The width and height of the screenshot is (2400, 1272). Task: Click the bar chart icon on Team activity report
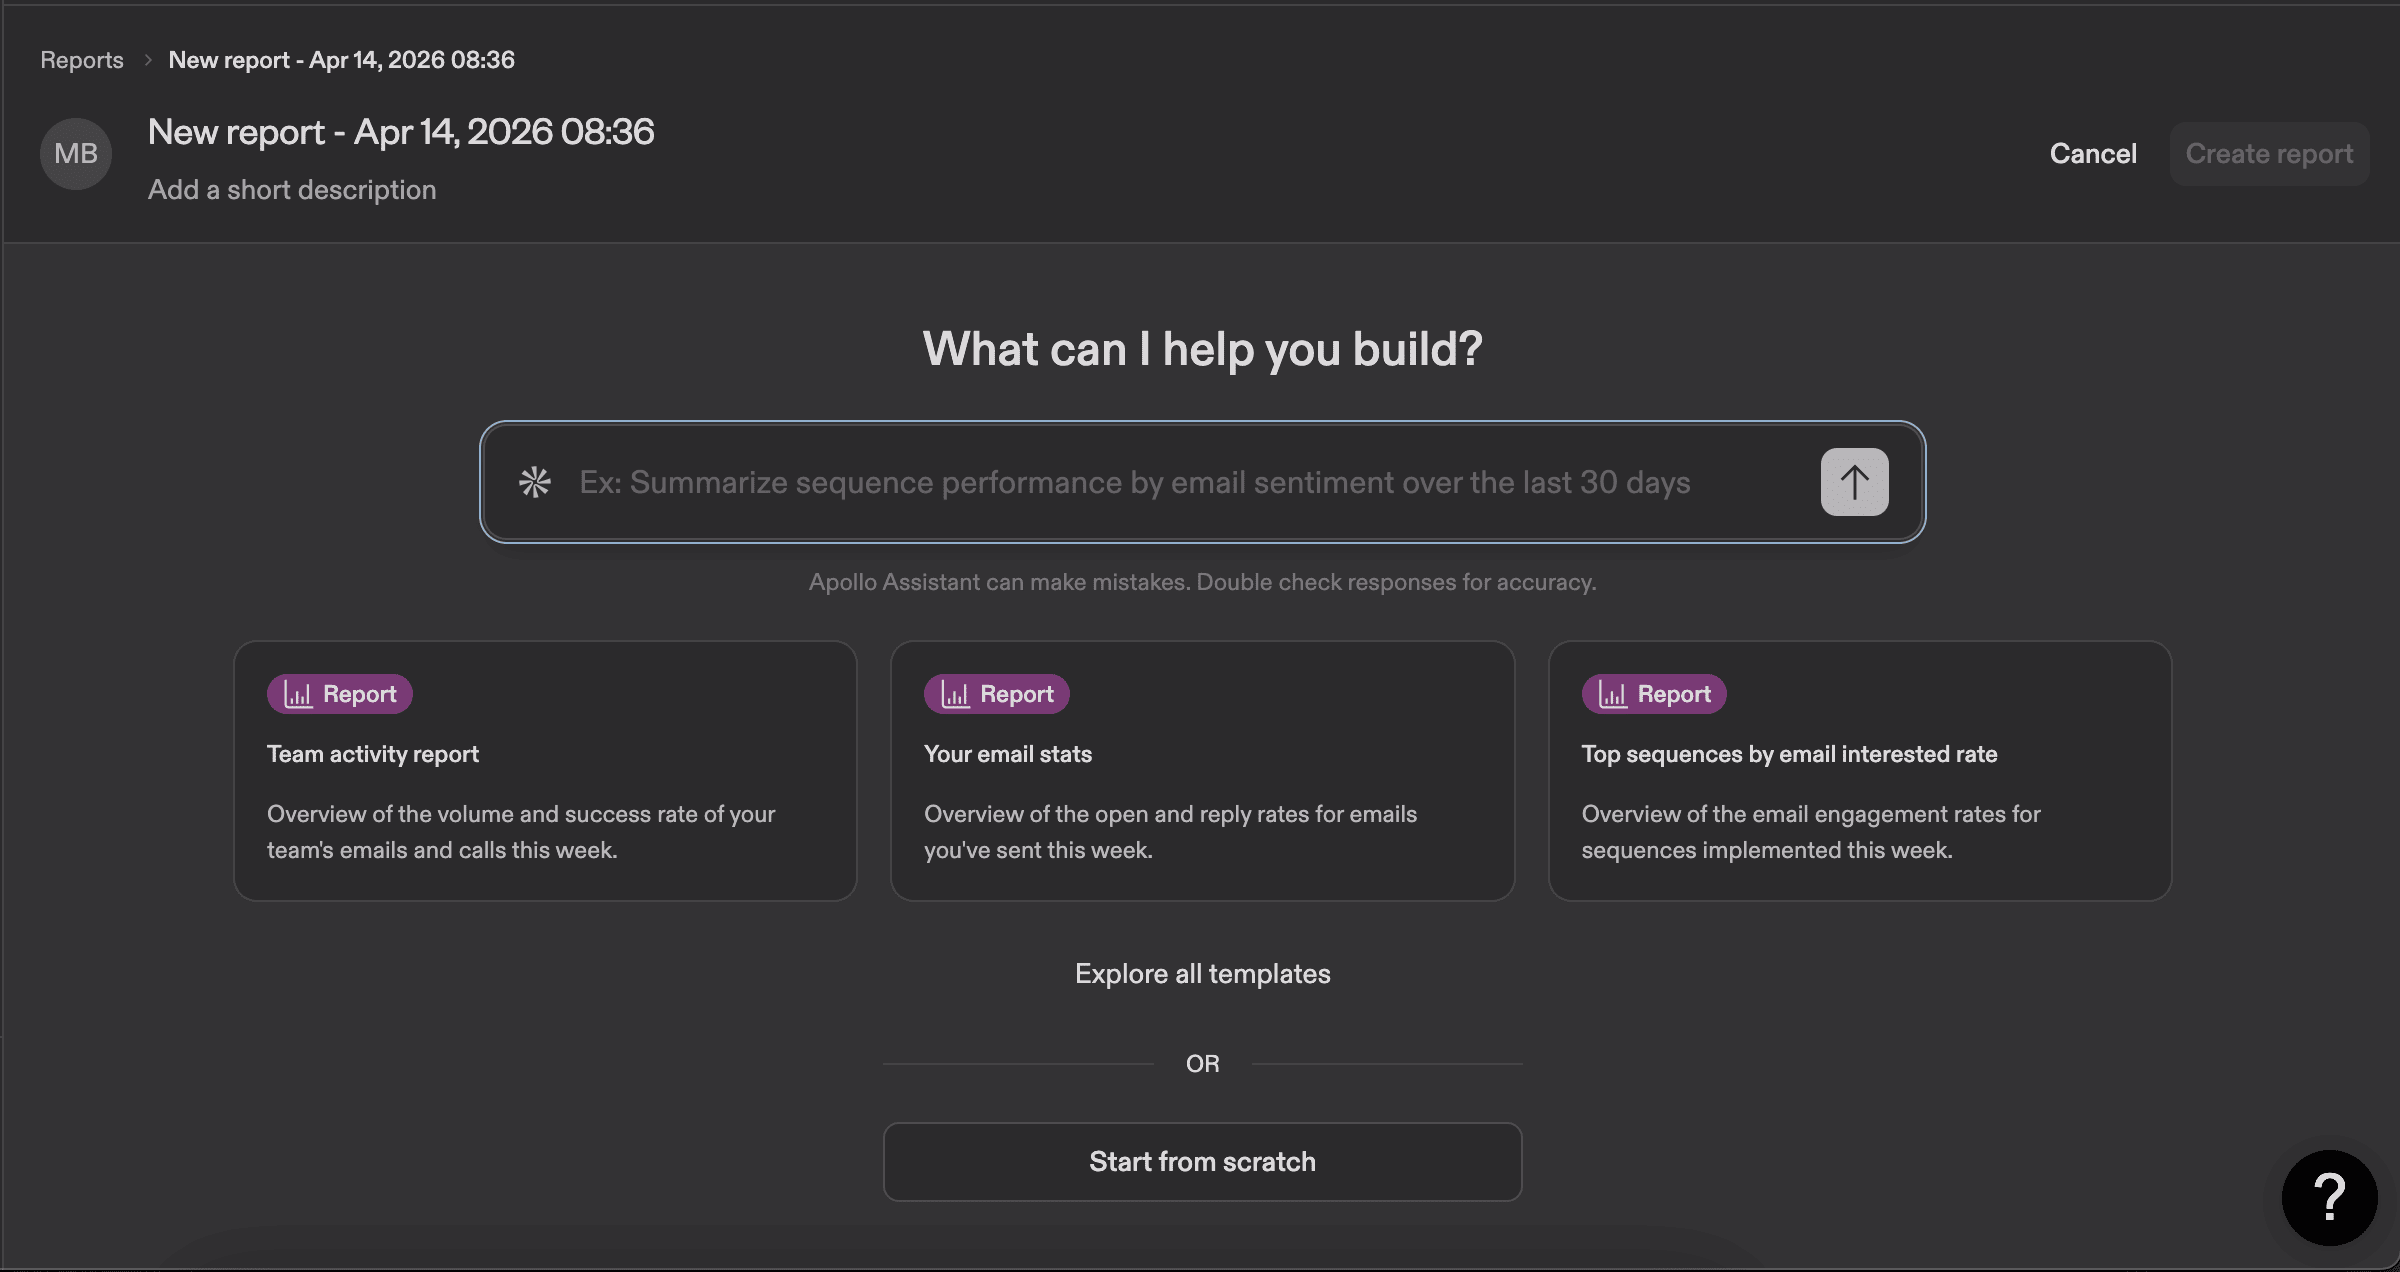pos(297,693)
